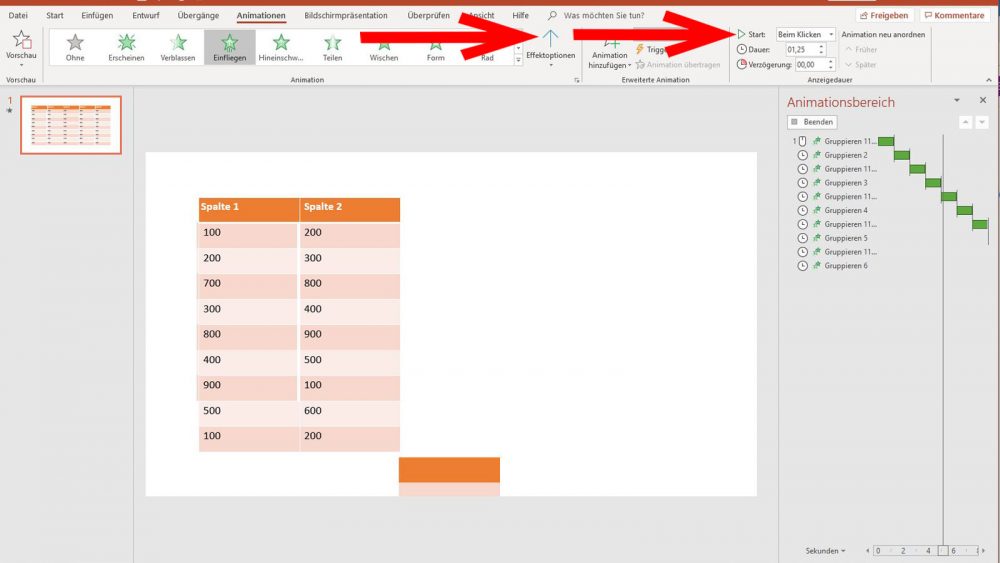Select the Teilen animation star
The height and width of the screenshot is (563, 1000).
(332, 45)
